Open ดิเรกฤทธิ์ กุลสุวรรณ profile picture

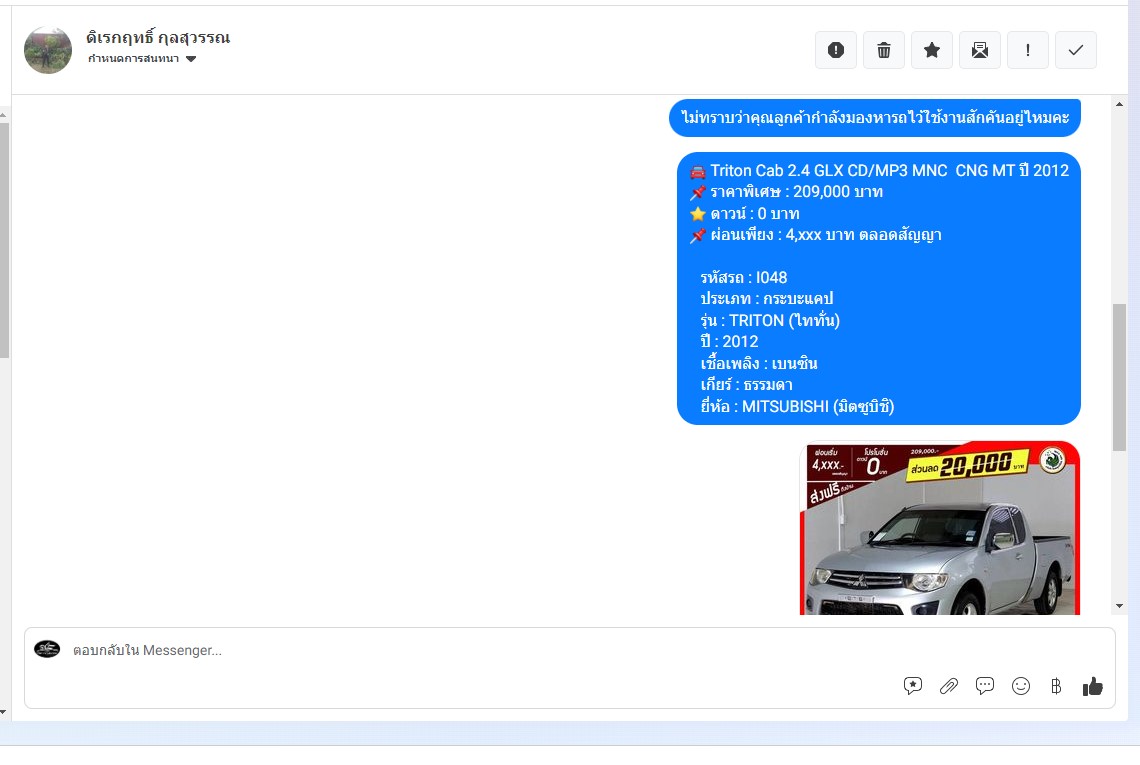(48, 50)
